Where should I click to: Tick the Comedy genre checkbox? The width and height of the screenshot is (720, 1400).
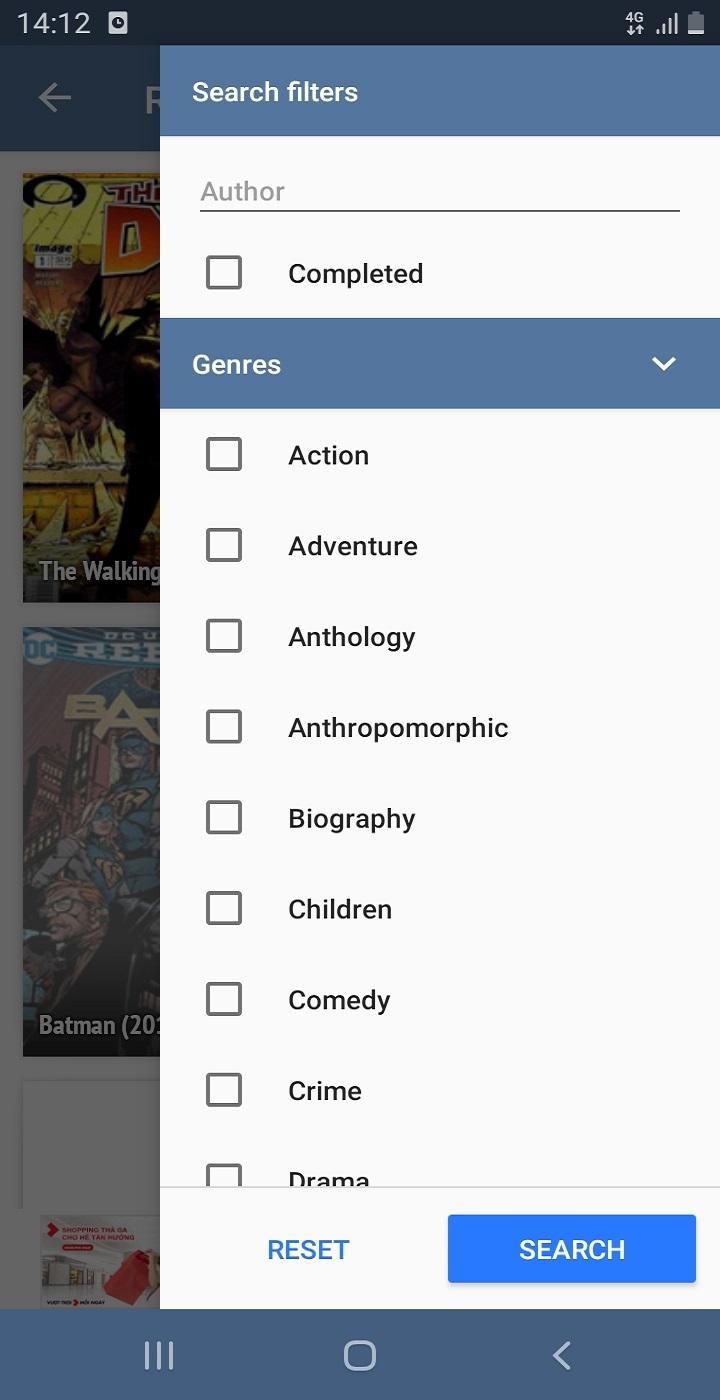[x=224, y=1000]
